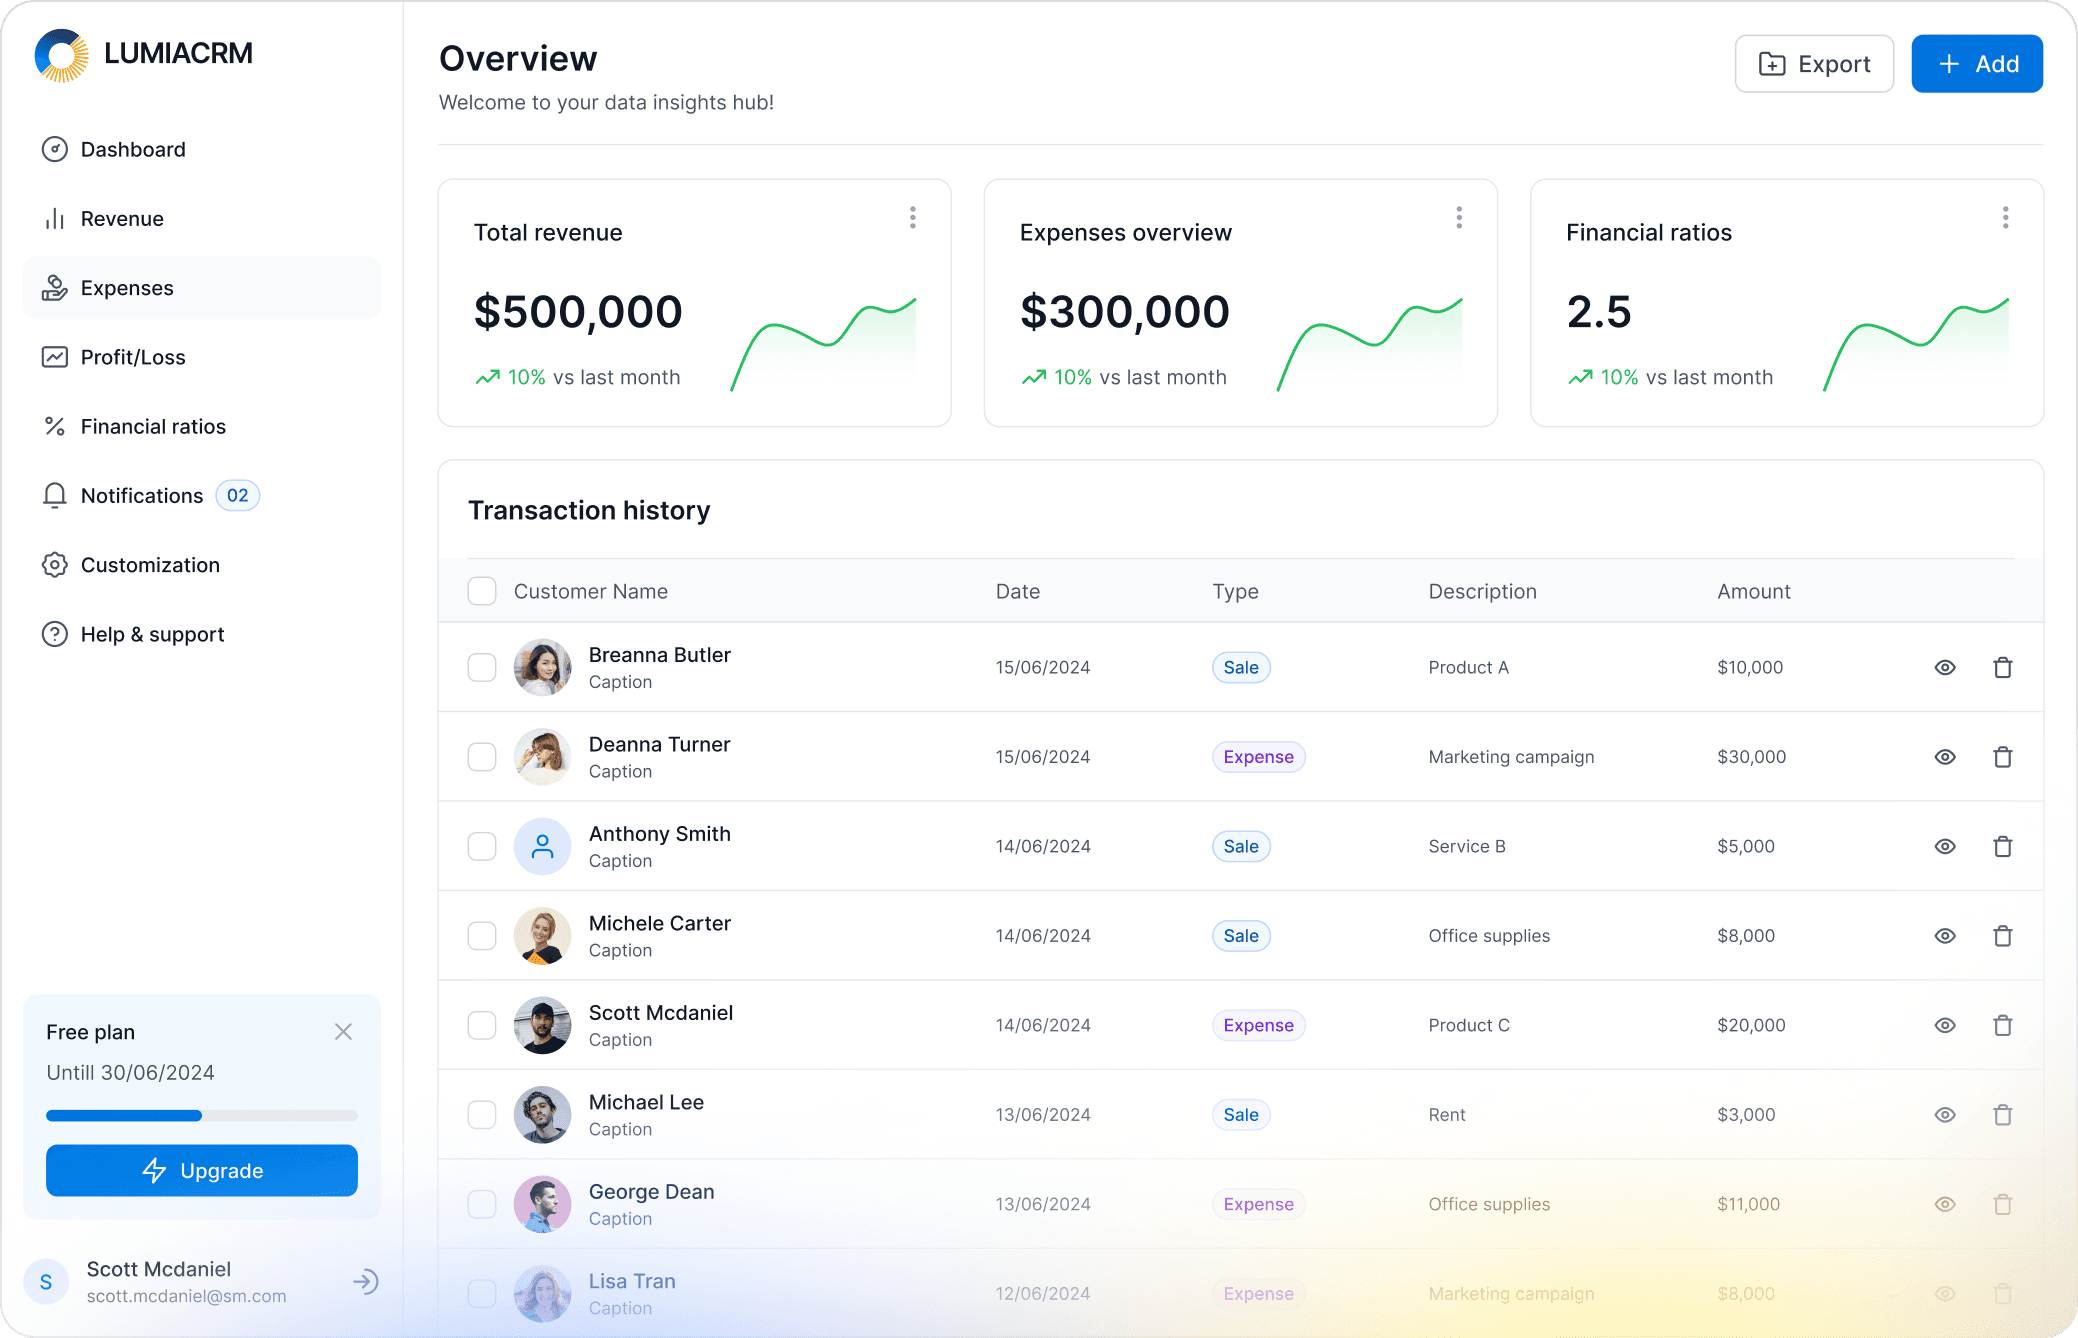Click the Export button

coord(1811,62)
